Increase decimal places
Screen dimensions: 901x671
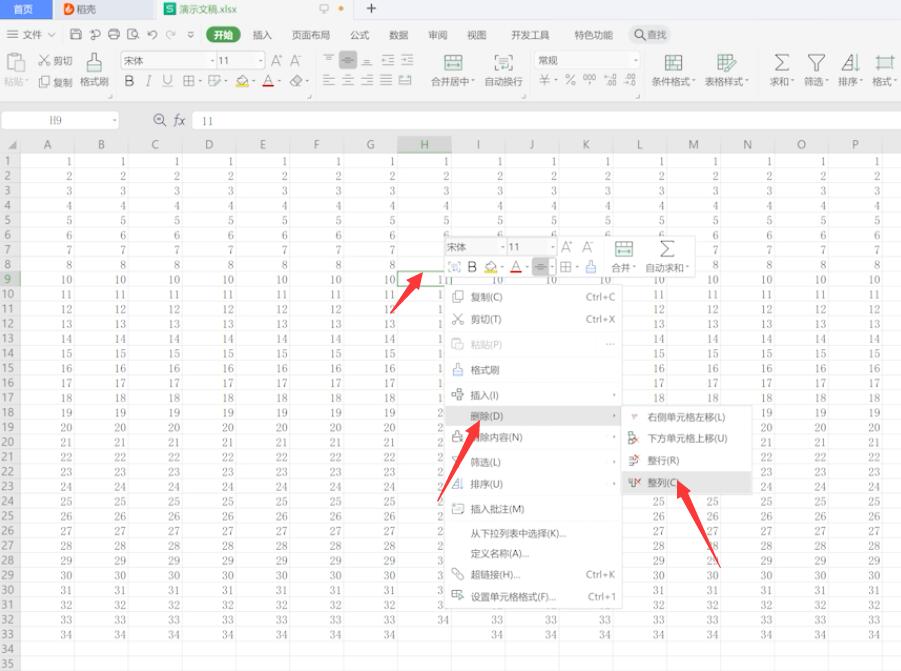click(611, 80)
